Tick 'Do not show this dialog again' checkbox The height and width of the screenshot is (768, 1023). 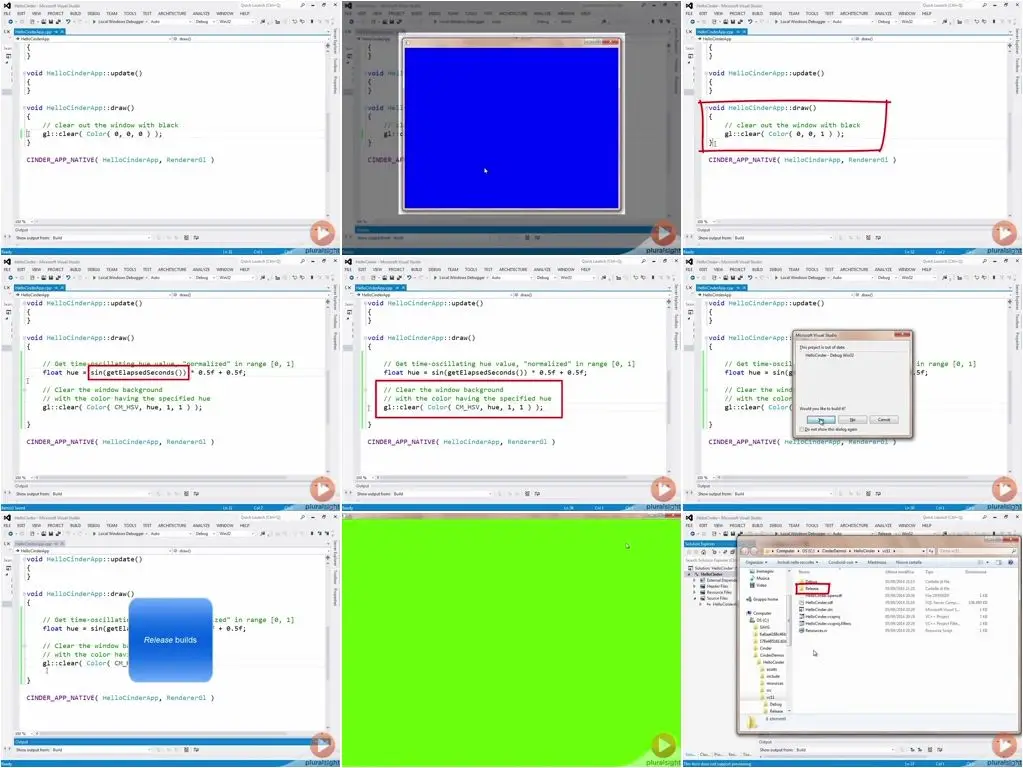(802, 429)
